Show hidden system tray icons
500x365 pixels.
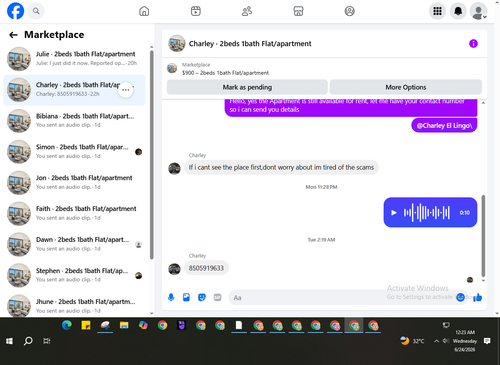tap(436, 341)
